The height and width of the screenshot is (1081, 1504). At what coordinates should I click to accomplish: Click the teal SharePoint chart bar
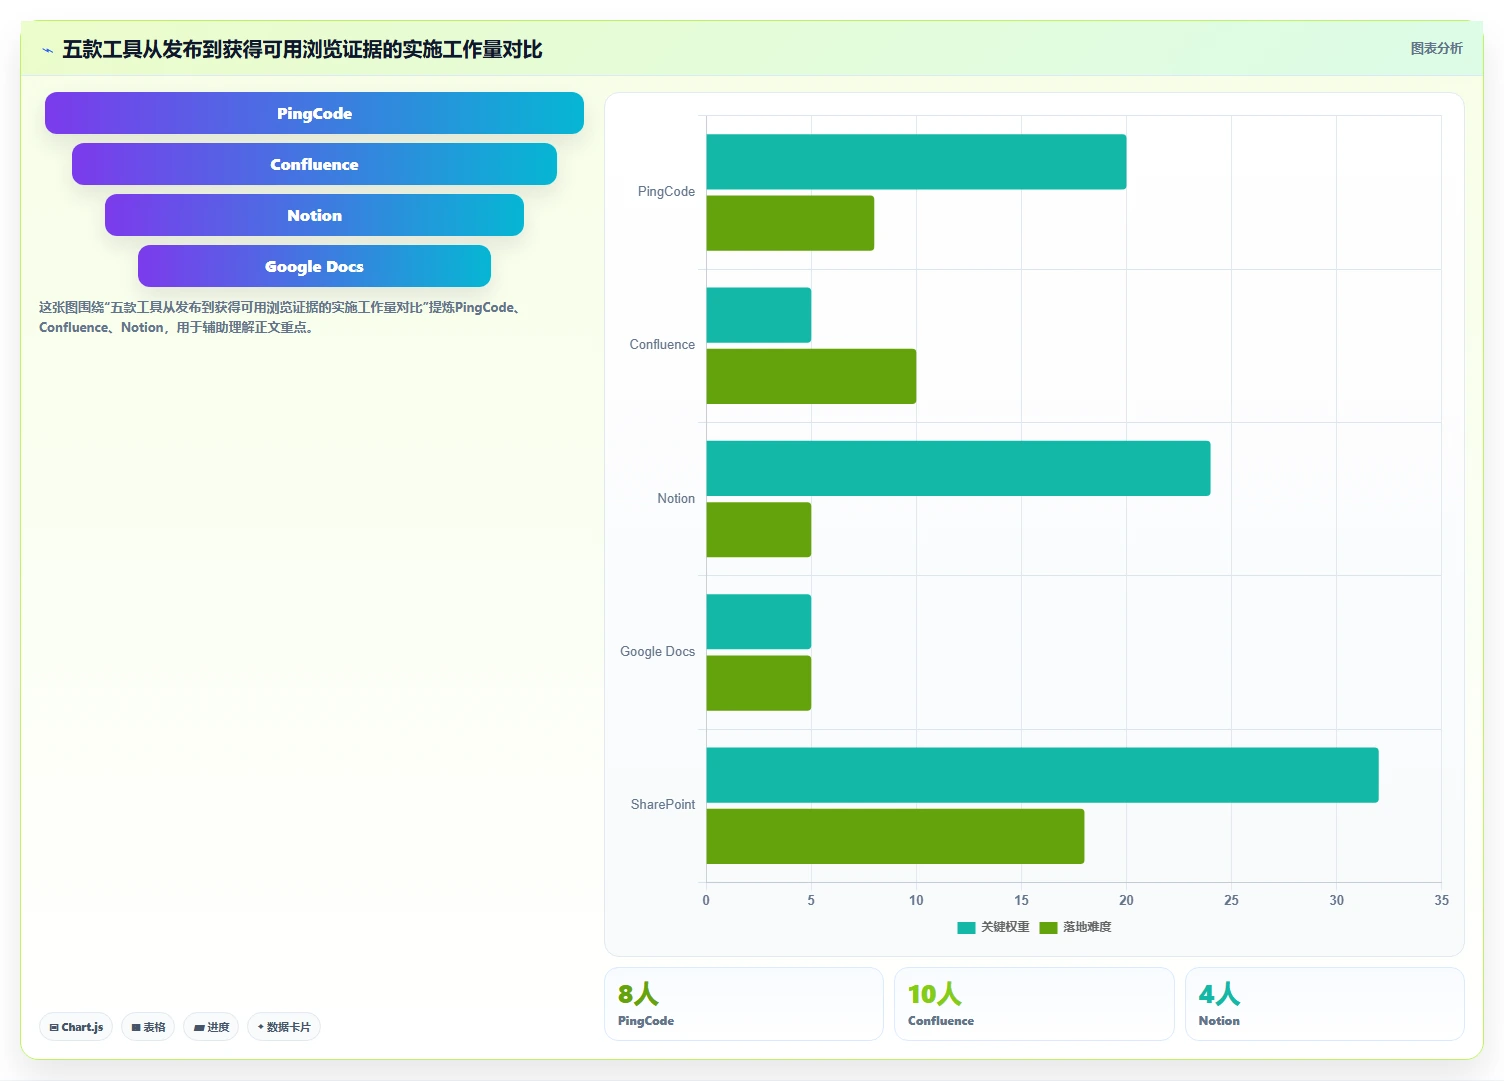1042,775
